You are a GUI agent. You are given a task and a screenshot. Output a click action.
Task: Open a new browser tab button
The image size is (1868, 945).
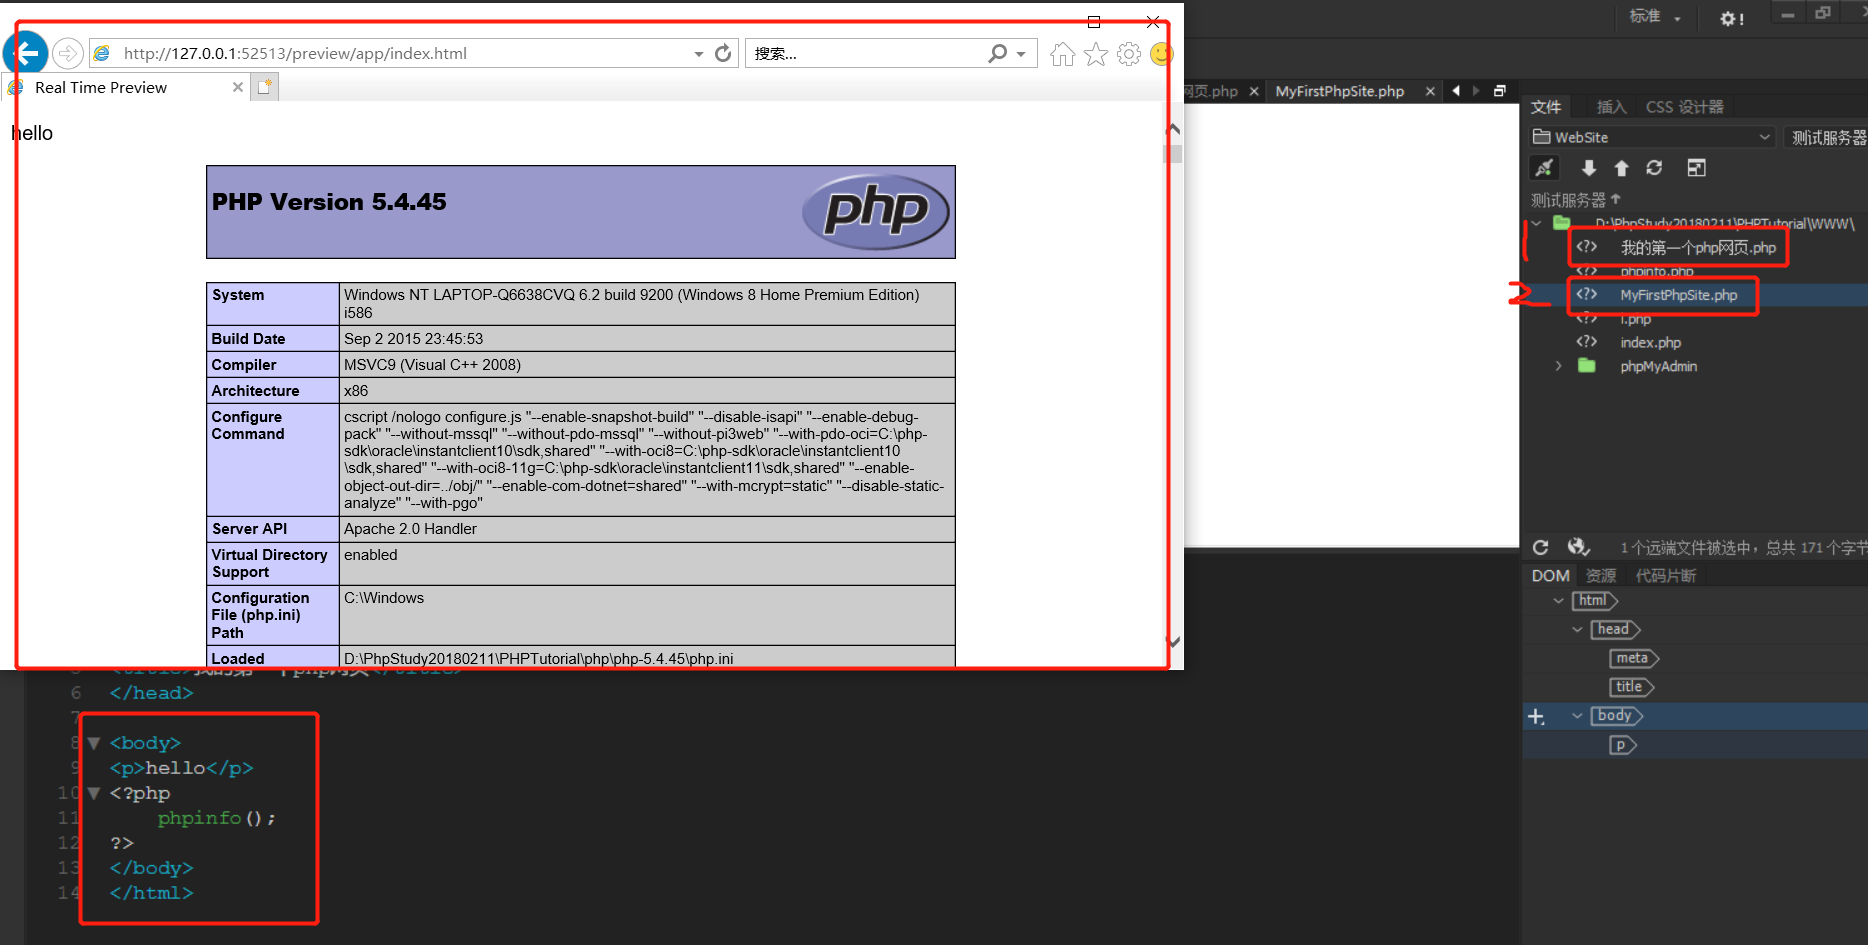(265, 87)
